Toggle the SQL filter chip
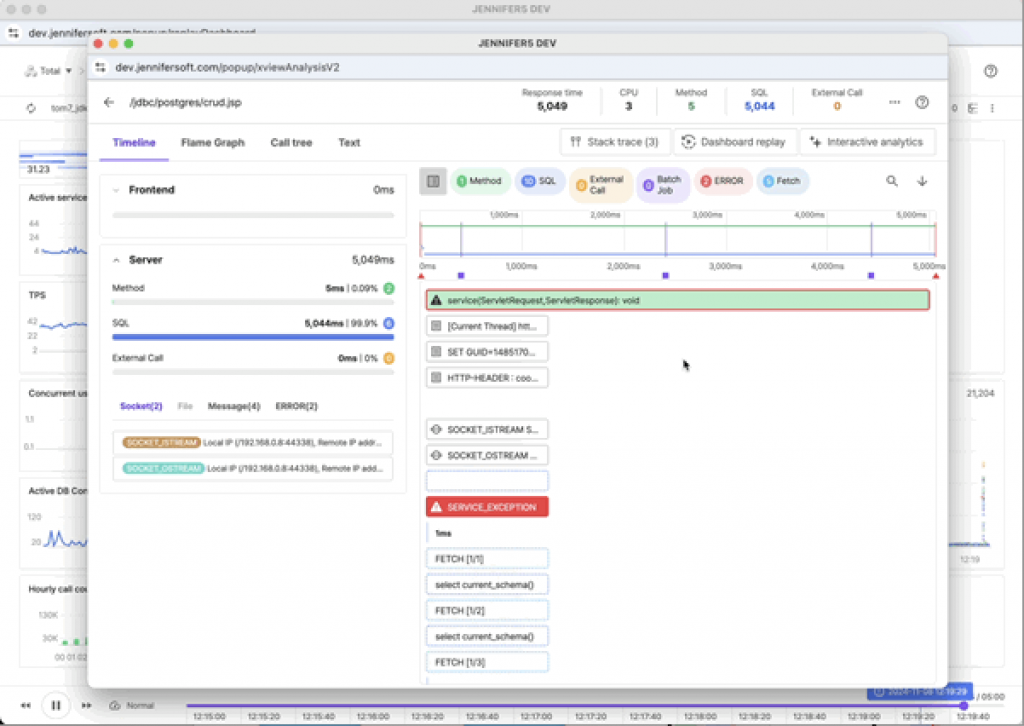Image resolution: width=1024 pixels, height=726 pixels. pyautogui.click(x=540, y=181)
